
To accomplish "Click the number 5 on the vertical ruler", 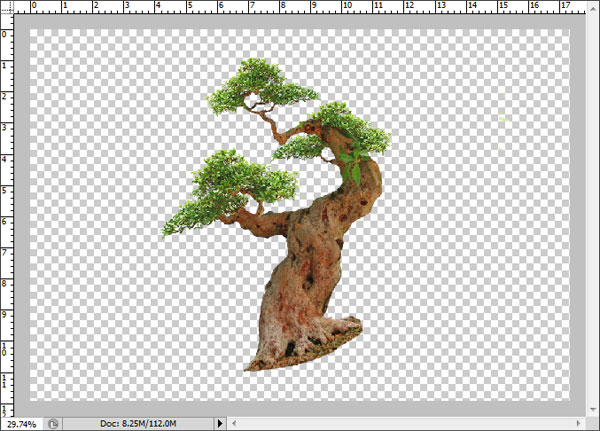I will click(4, 190).
